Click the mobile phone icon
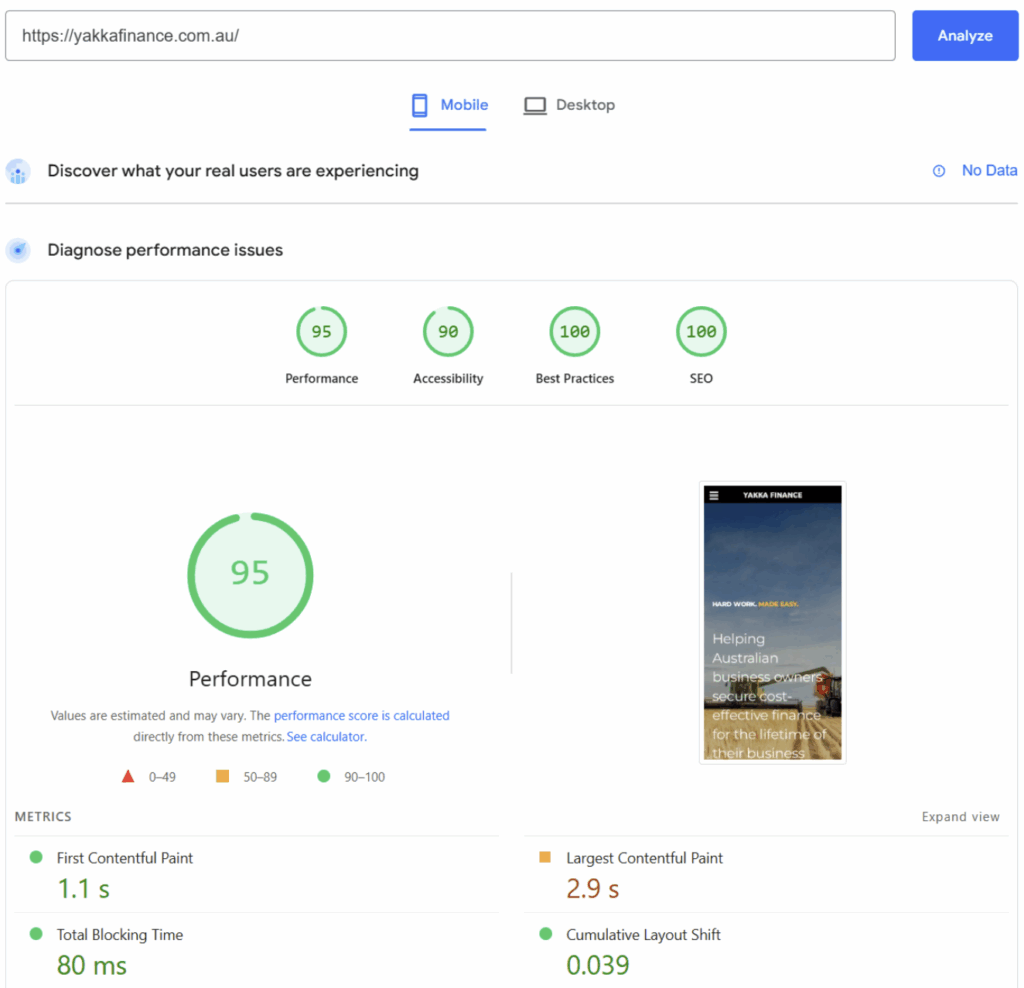The width and height of the screenshot is (1024, 988). (x=420, y=105)
